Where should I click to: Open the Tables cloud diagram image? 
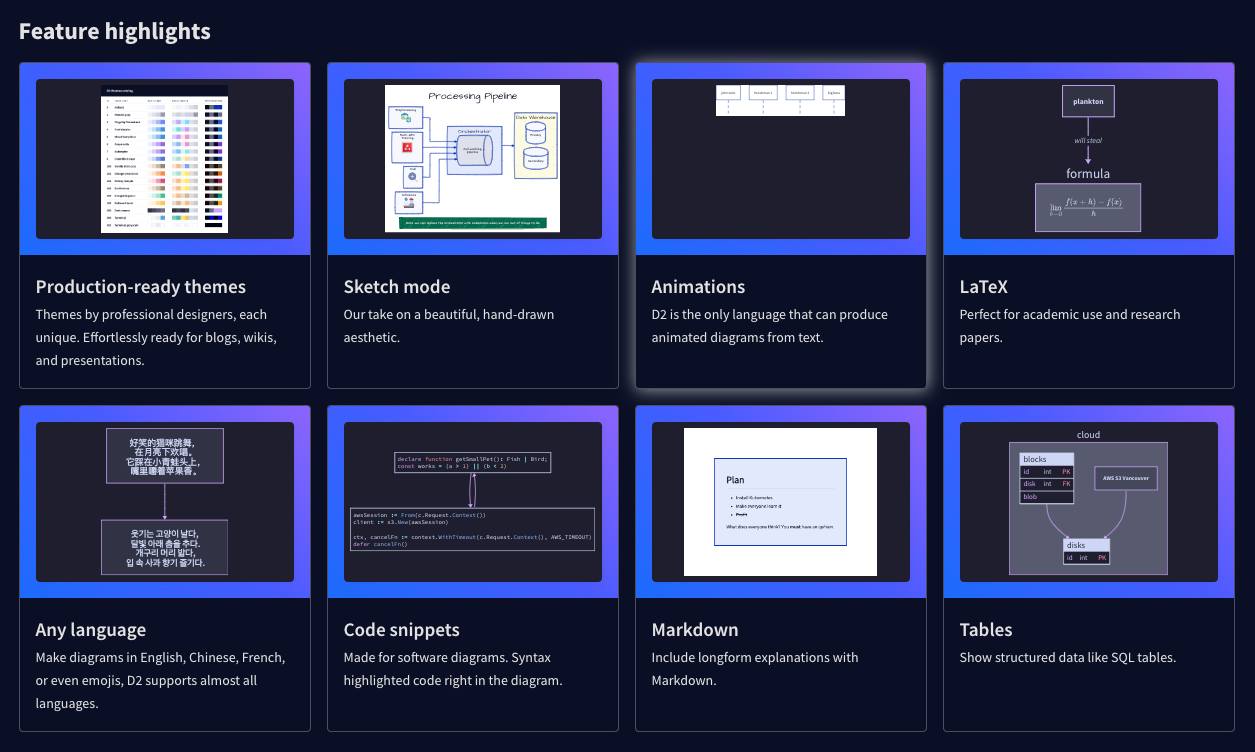pyautogui.click(x=1089, y=502)
